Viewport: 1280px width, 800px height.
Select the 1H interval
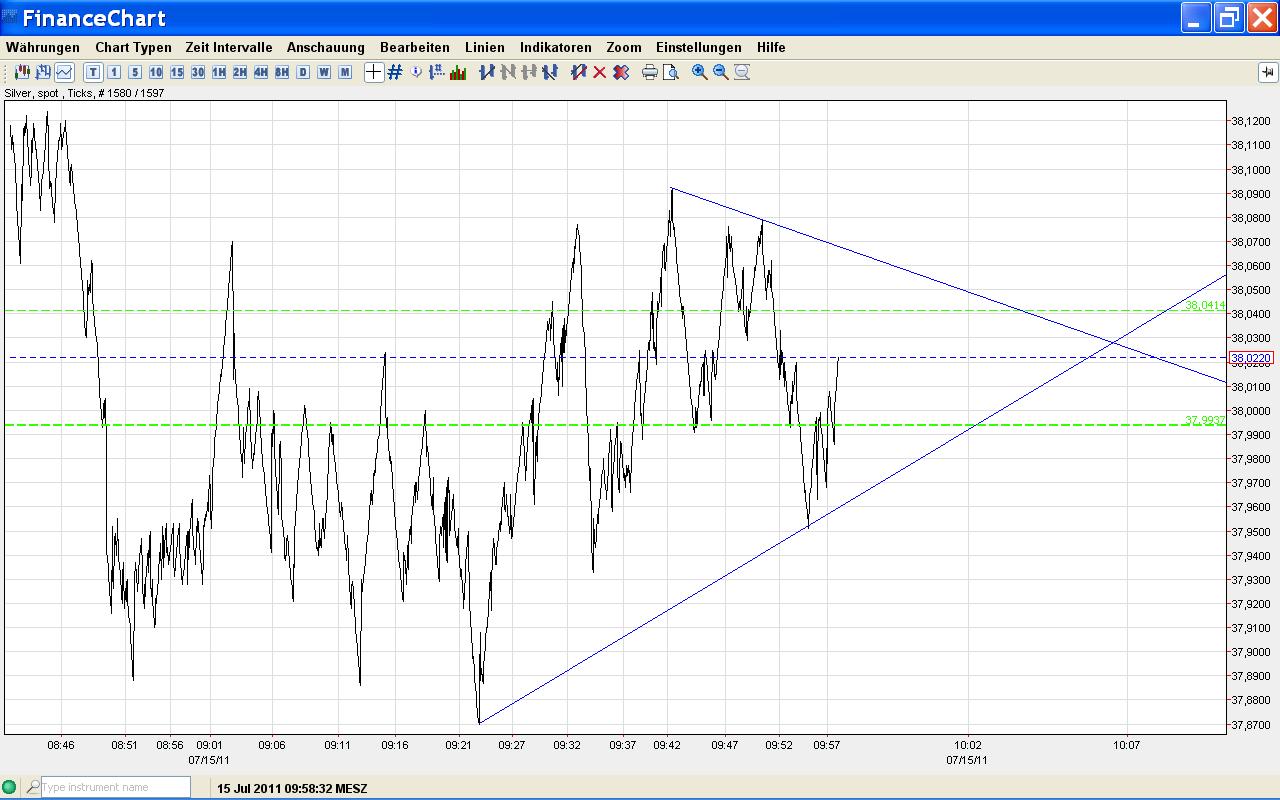point(219,72)
